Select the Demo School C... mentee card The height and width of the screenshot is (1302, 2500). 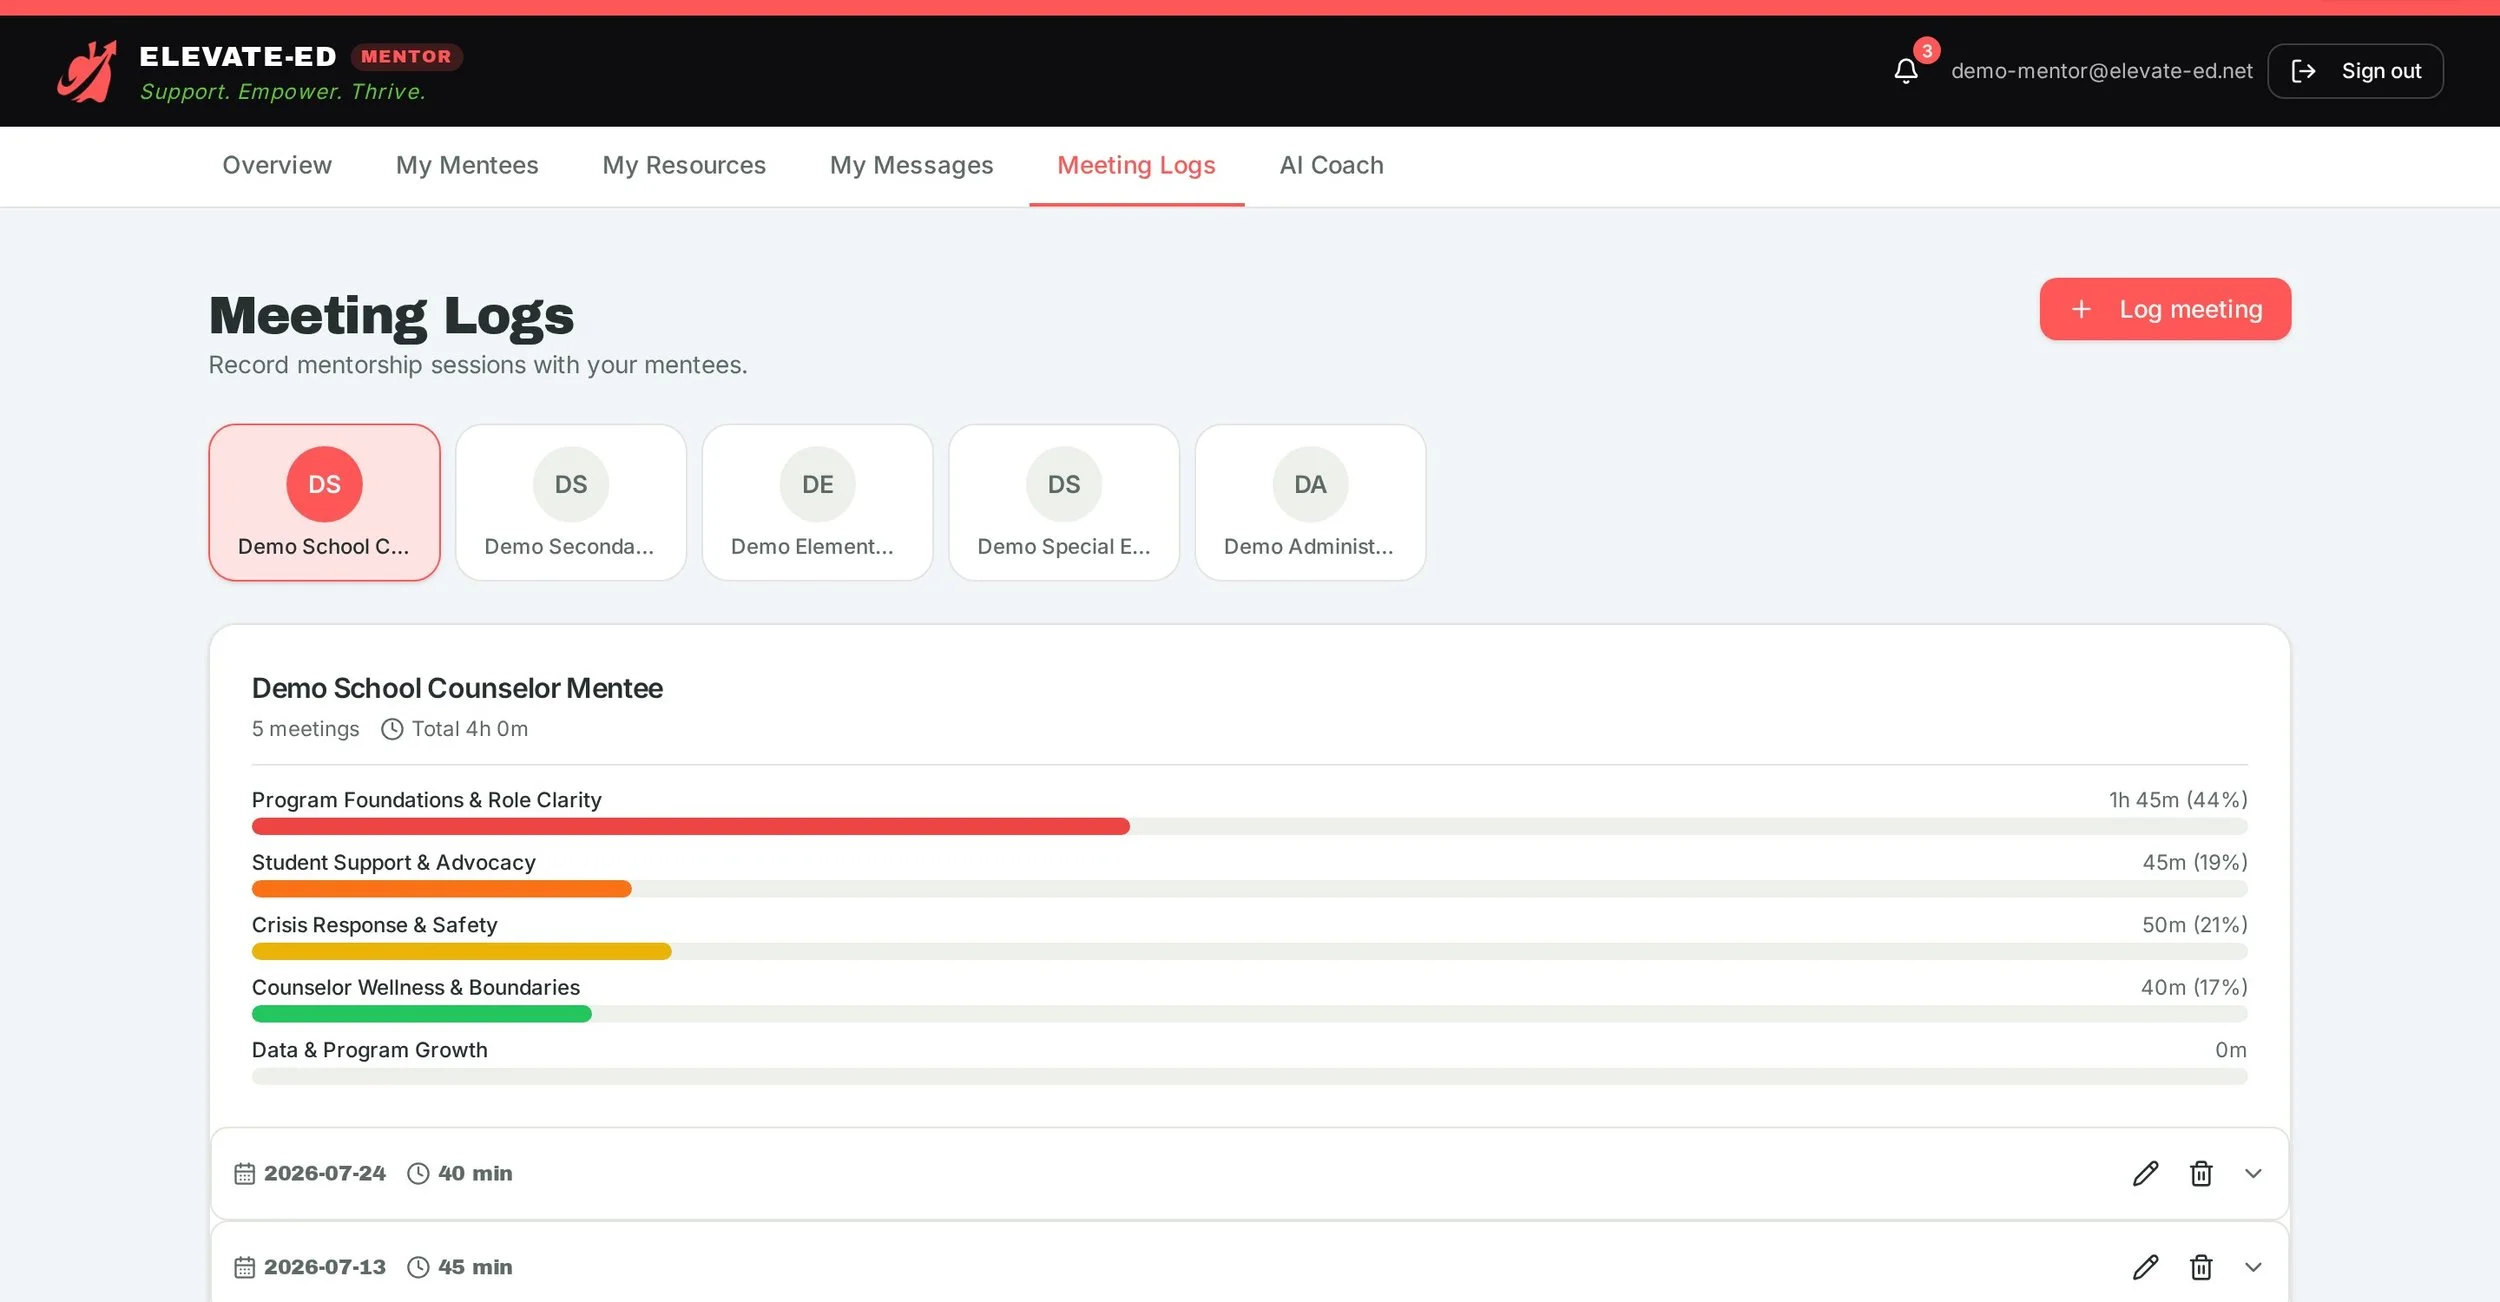tap(324, 502)
